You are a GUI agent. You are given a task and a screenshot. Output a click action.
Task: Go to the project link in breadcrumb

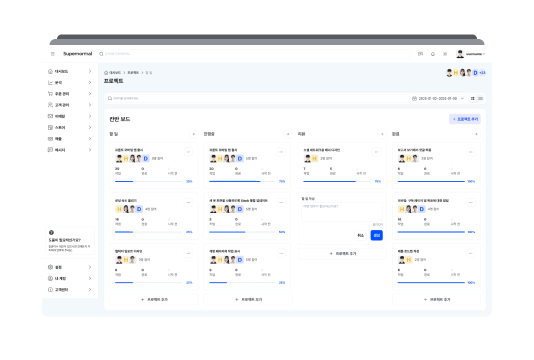[133, 73]
